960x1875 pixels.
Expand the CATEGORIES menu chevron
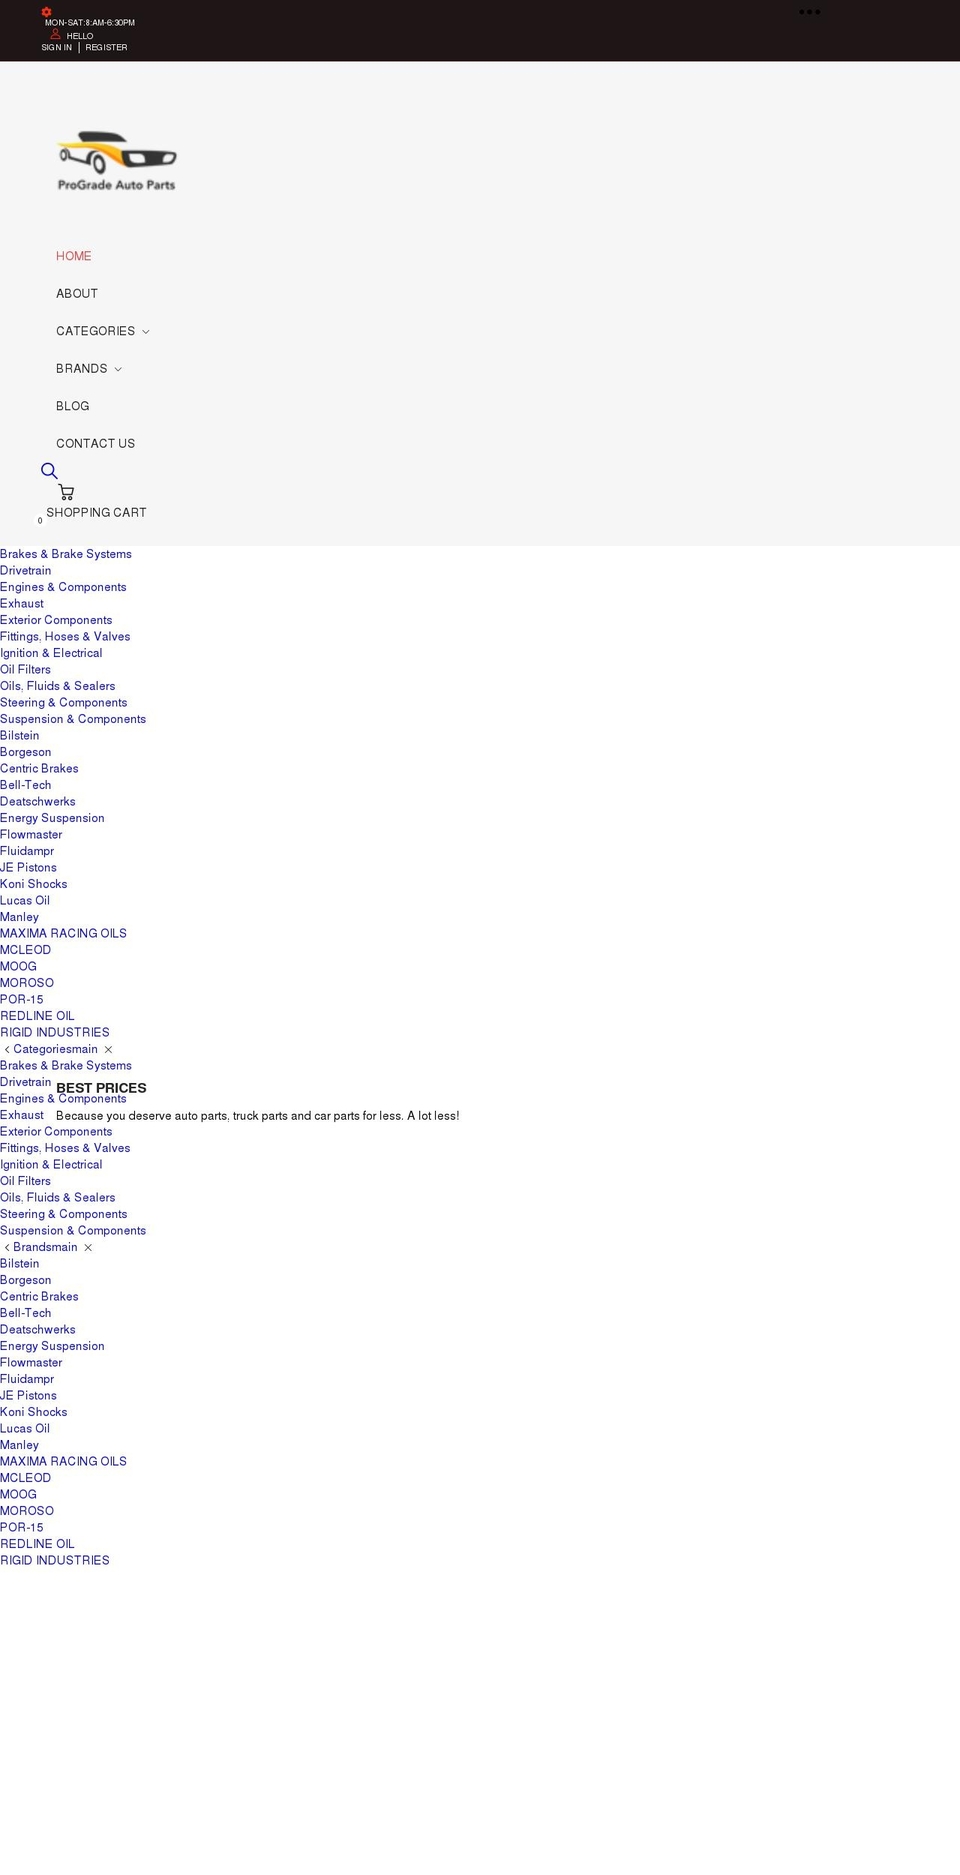click(x=145, y=331)
